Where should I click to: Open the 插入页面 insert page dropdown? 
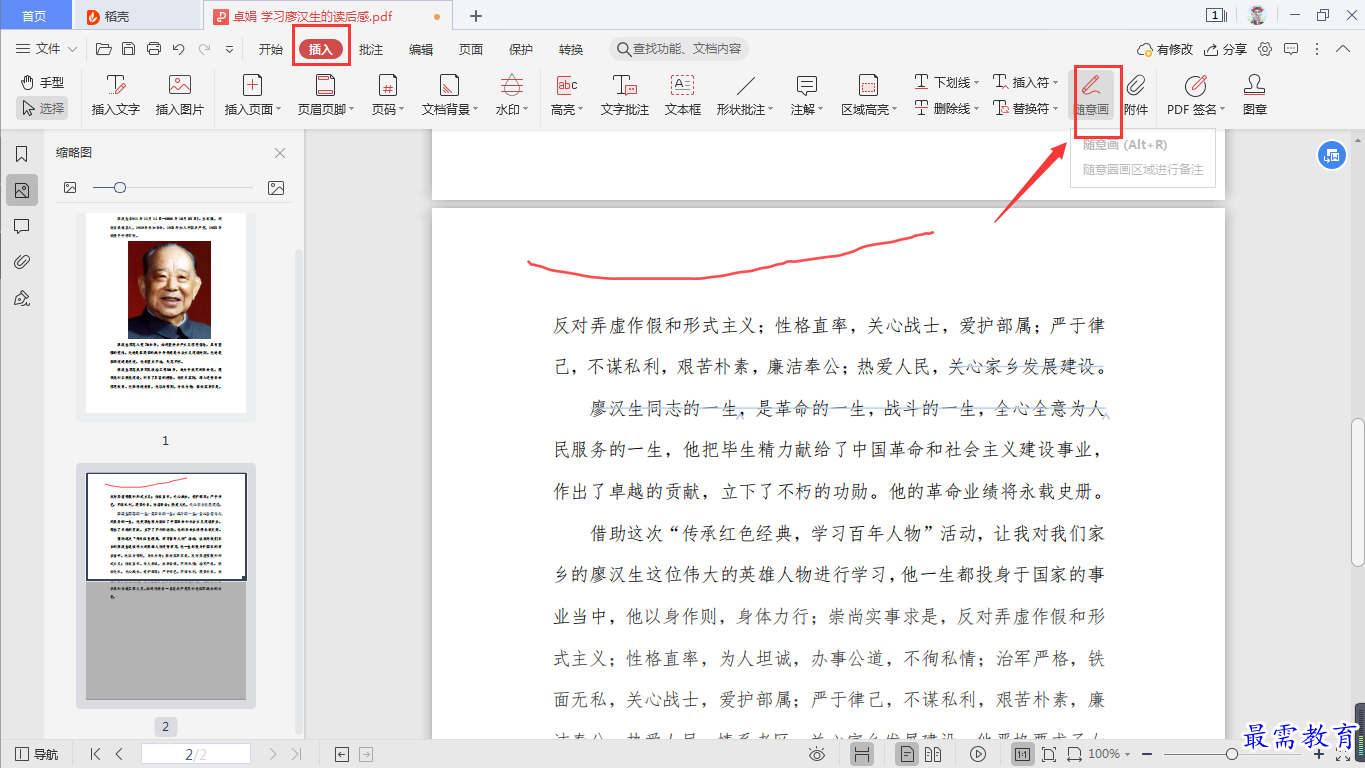(x=253, y=96)
